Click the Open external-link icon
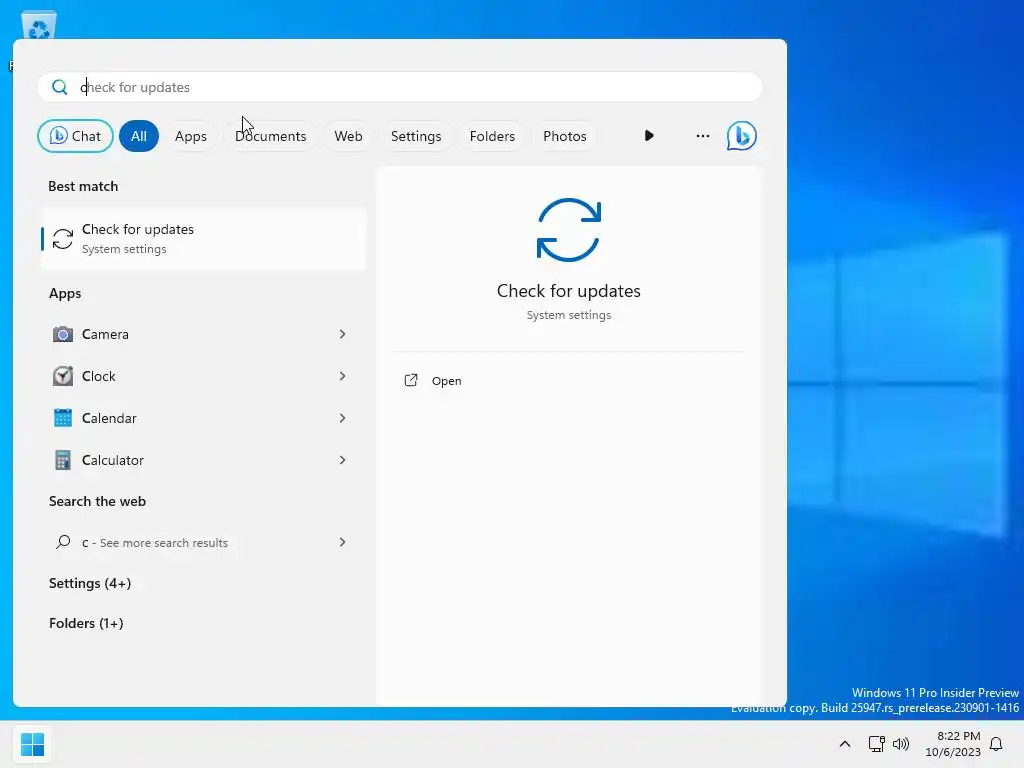The height and width of the screenshot is (768, 1024). pyautogui.click(x=411, y=381)
